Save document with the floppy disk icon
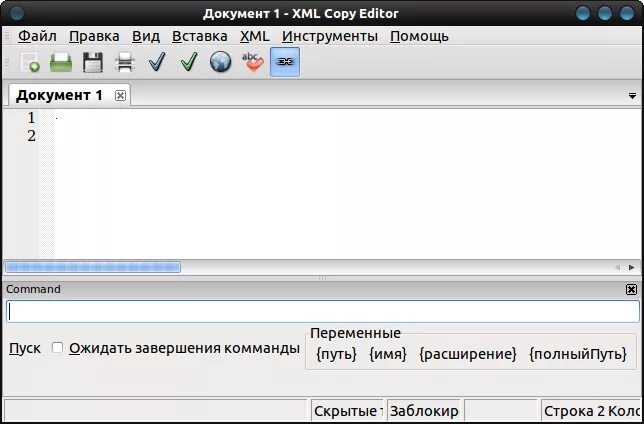This screenshot has height=424, width=644. (93, 62)
